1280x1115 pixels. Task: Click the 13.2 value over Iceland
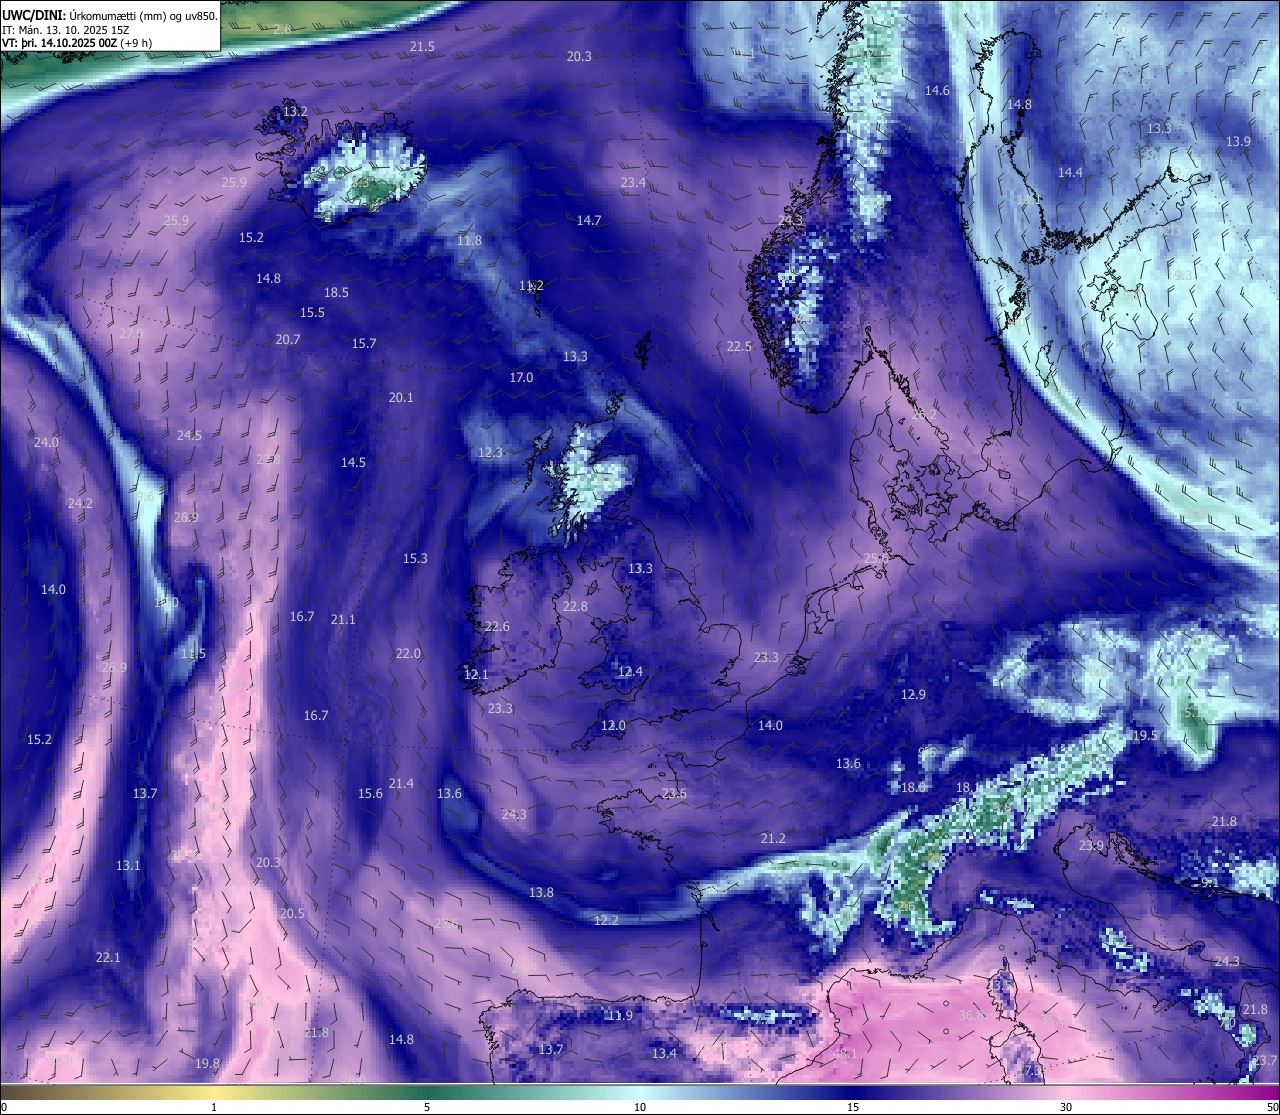click(x=295, y=111)
